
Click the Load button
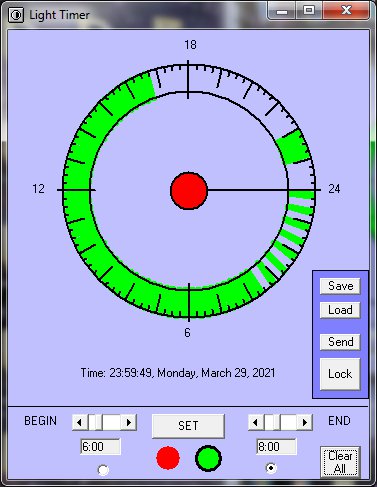(340, 310)
